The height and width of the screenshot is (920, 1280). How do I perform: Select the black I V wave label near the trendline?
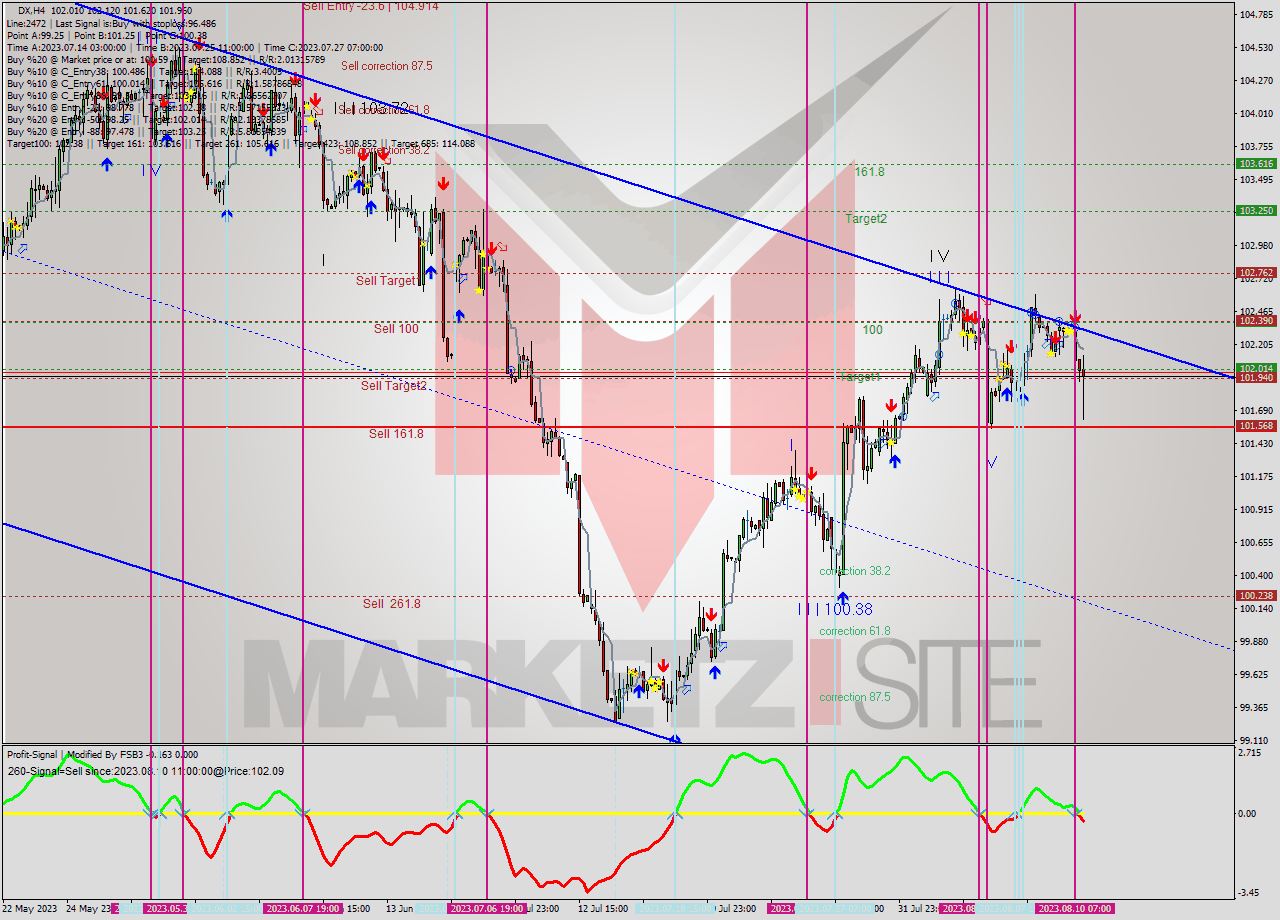click(939, 256)
